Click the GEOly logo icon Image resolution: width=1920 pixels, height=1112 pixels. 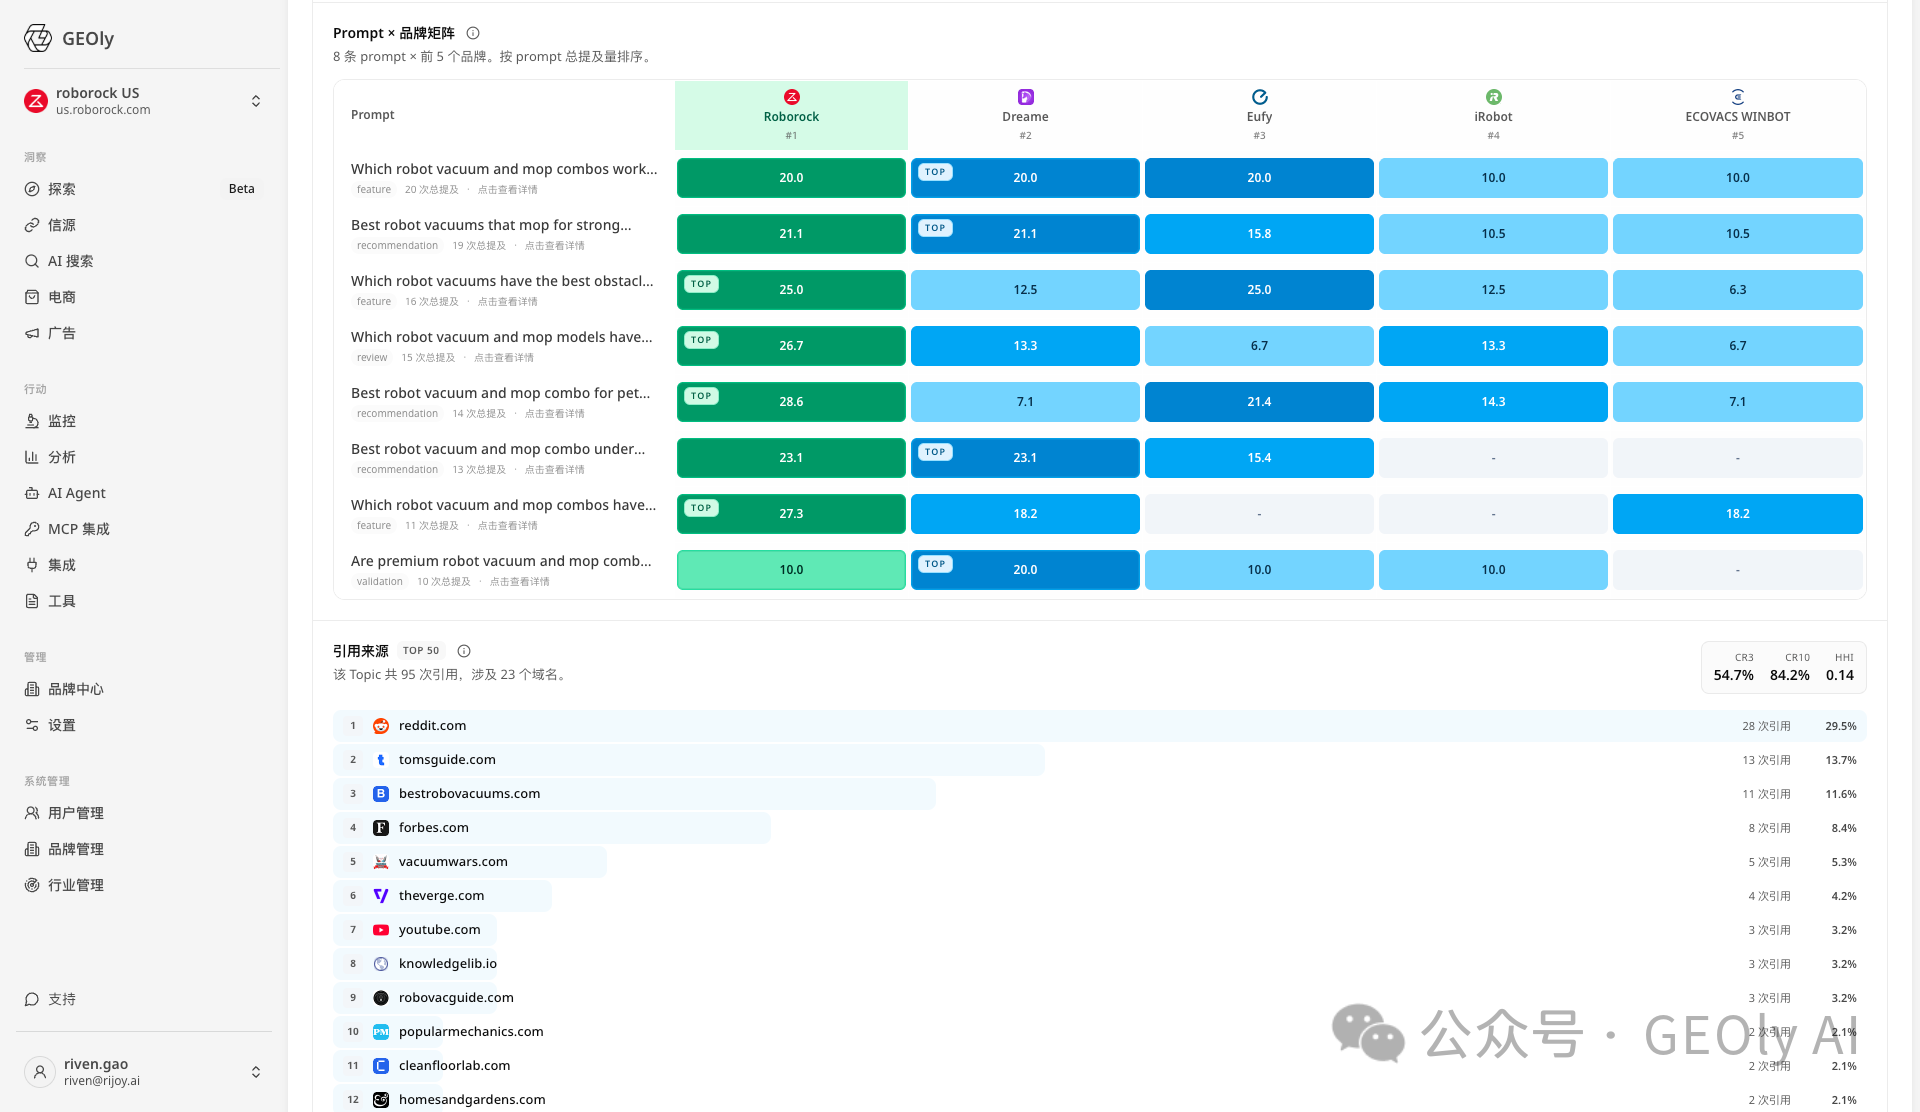click(38, 38)
